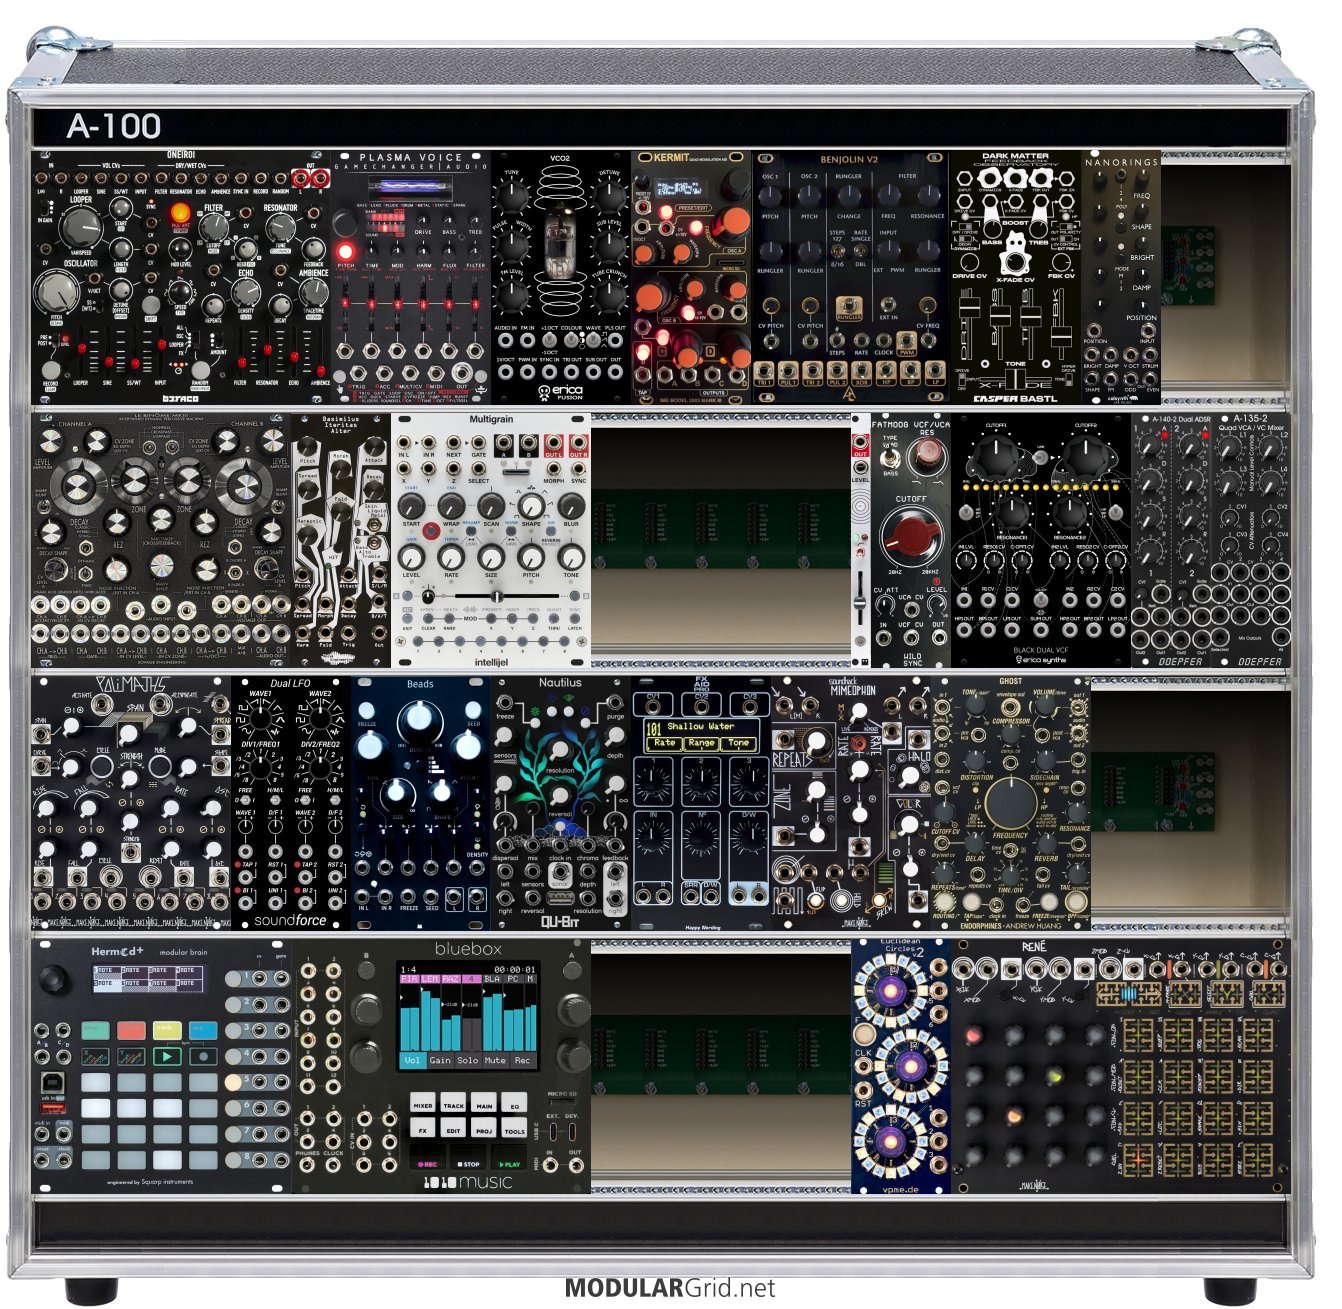Image resolution: width=1342 pixels, height=1309 pixels.
Task: Click the DRIVE knob on Plasma Voice
Action: coord(423,221)
